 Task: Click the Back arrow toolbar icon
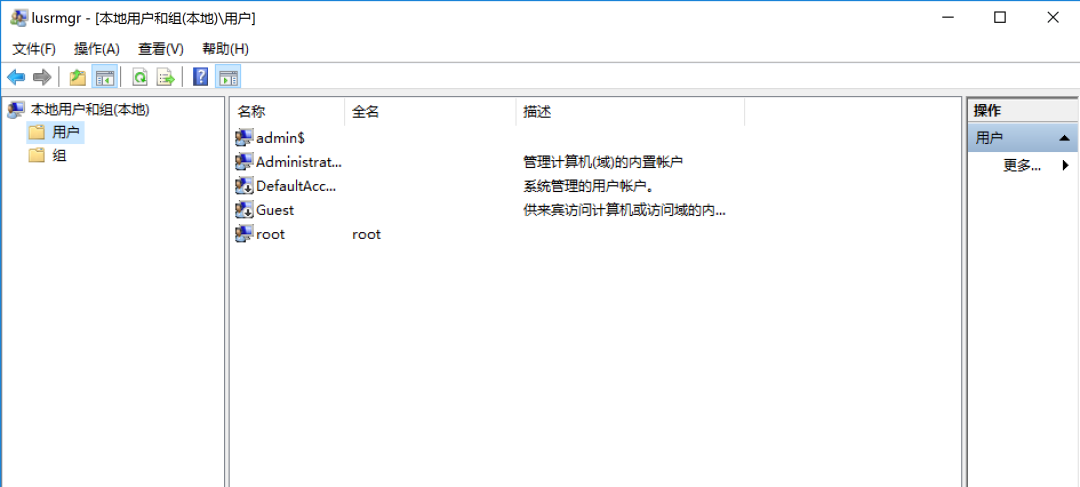pyautogui.click(x=16, y=76)
